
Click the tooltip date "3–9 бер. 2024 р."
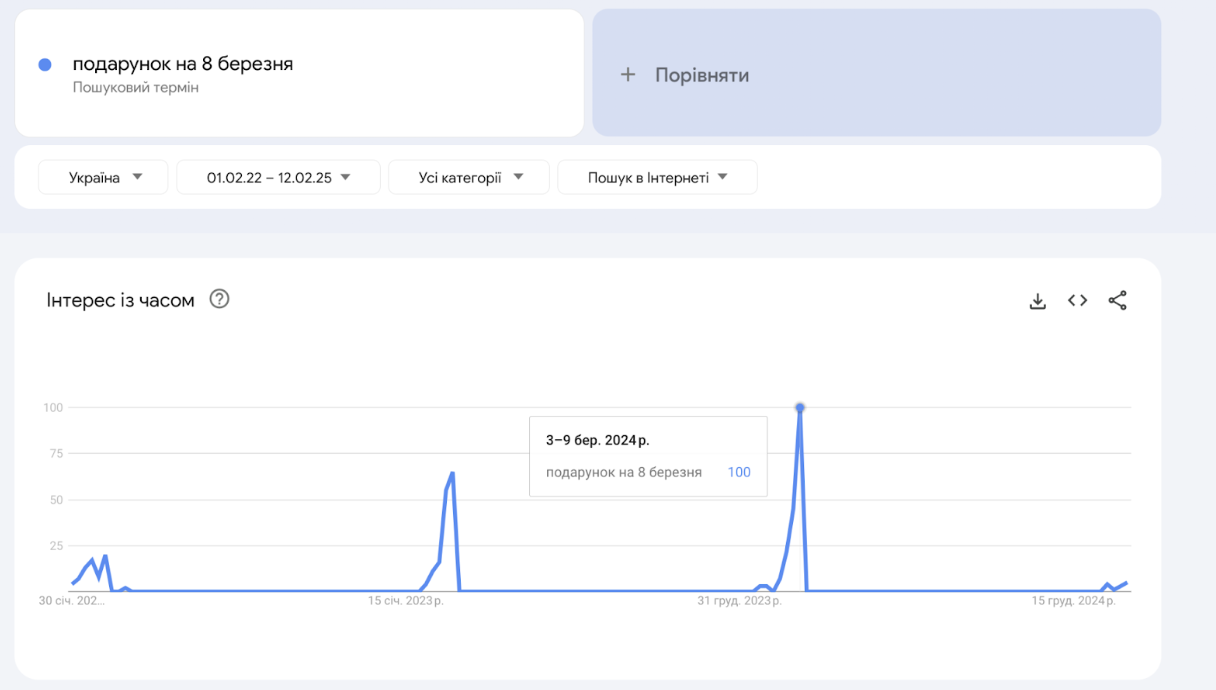point(597,440)
